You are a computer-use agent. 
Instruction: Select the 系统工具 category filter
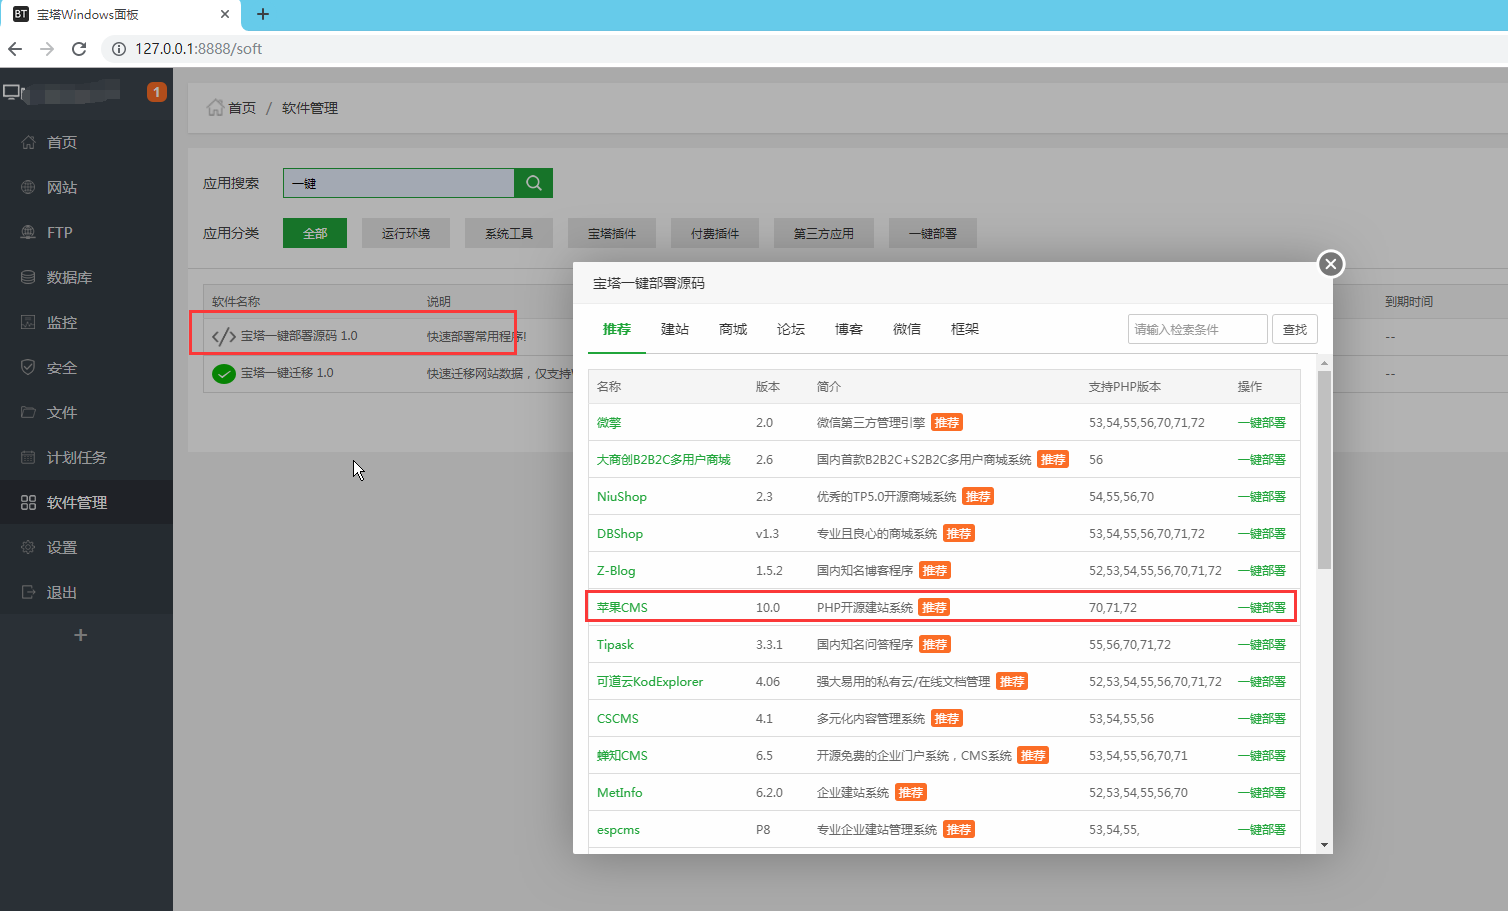[509, 233]
